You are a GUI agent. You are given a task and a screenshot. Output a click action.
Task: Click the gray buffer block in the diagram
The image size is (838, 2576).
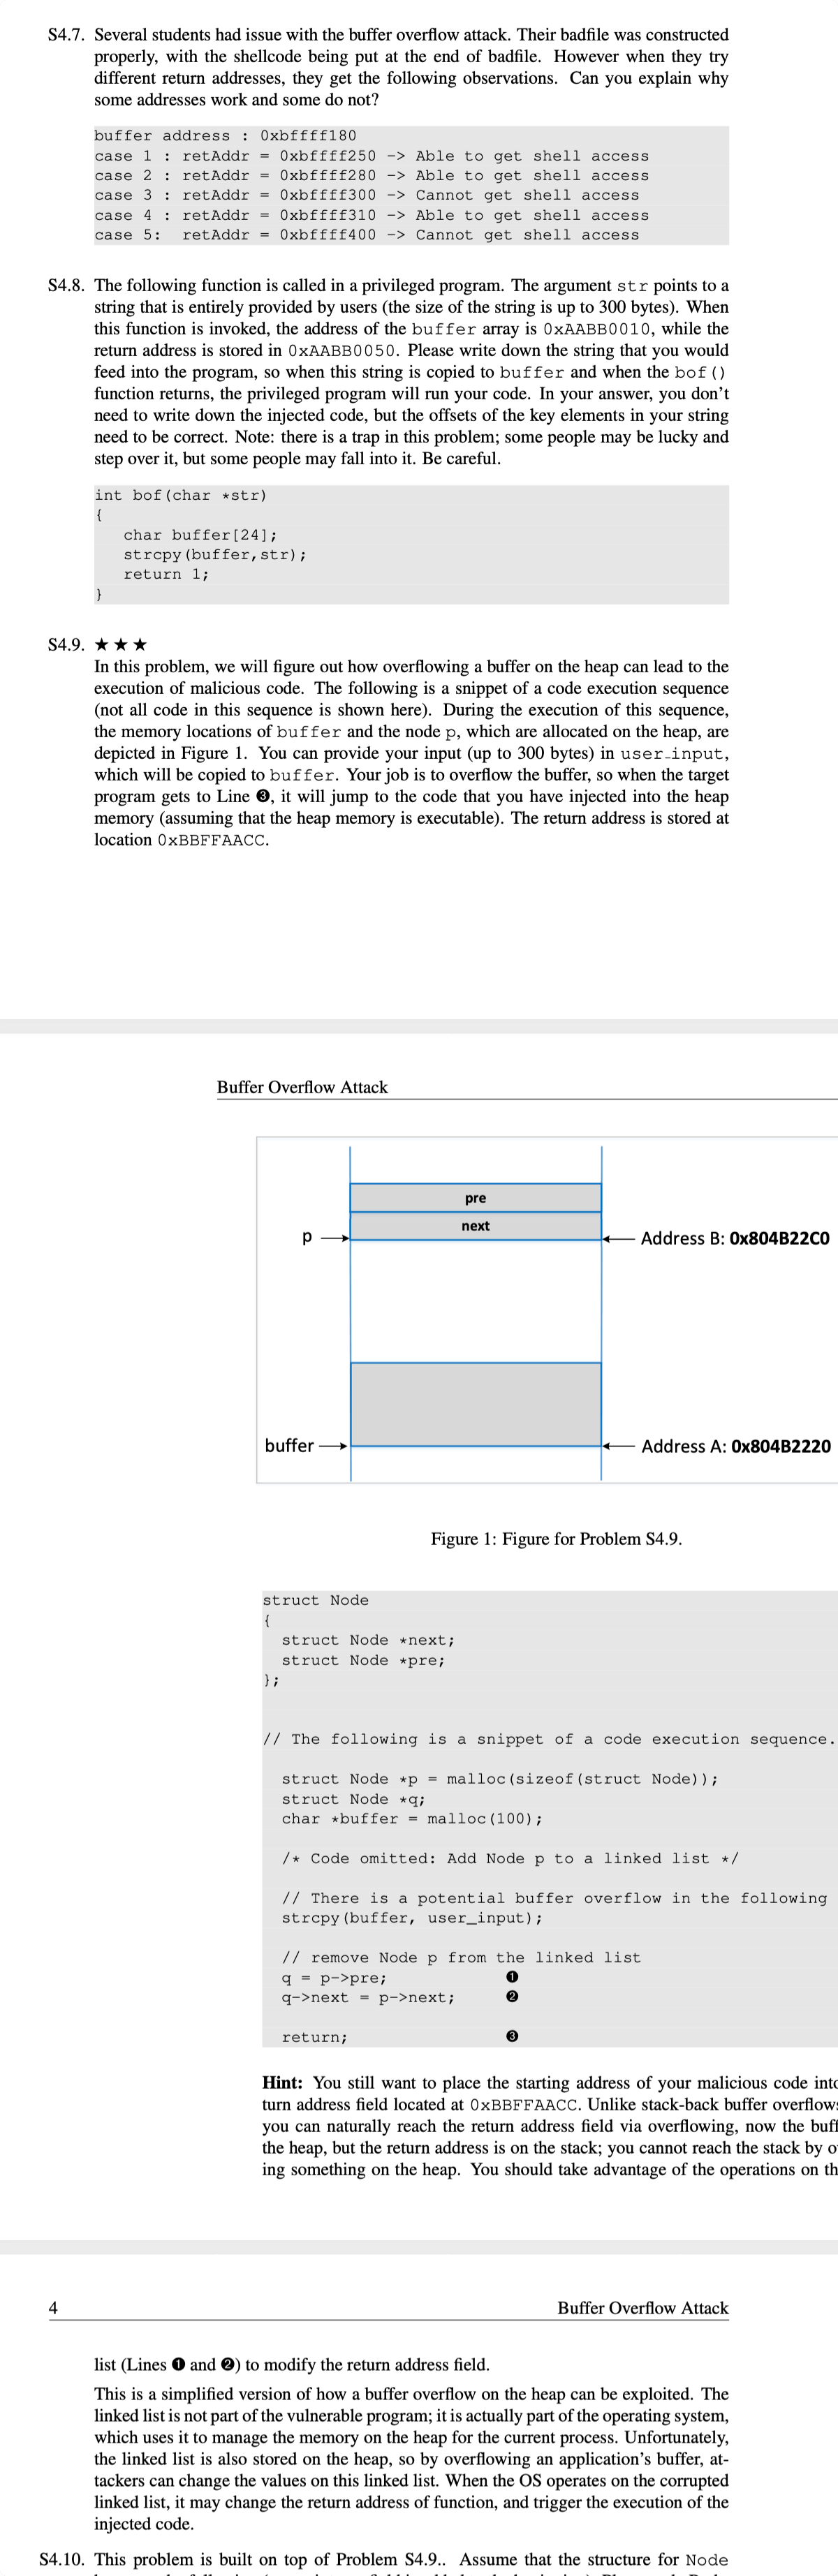click(x=475, y=1404)
